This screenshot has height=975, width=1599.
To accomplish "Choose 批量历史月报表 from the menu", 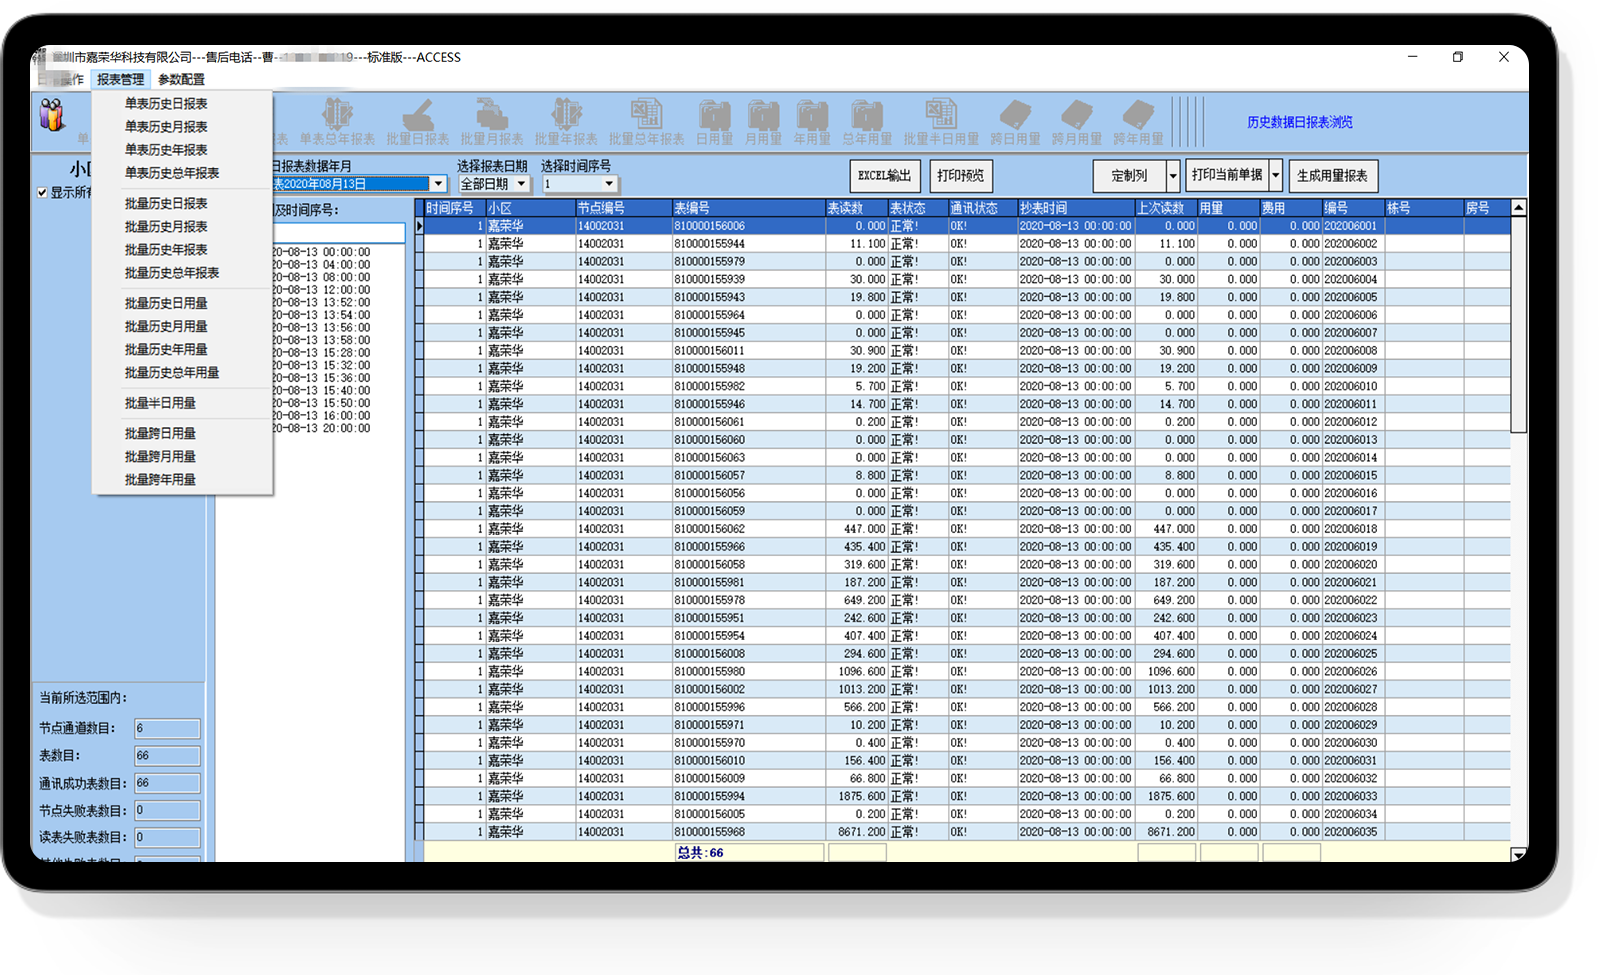I will 166,227.
